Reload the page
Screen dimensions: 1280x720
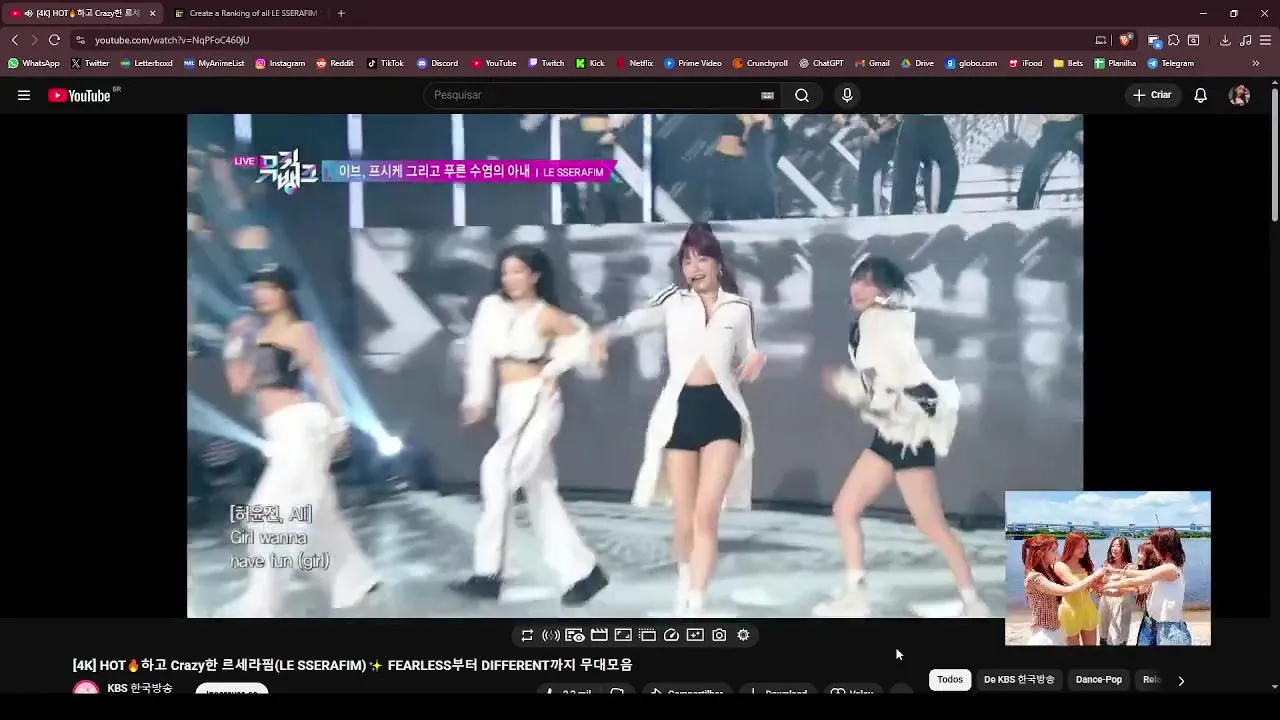(54, 40)
